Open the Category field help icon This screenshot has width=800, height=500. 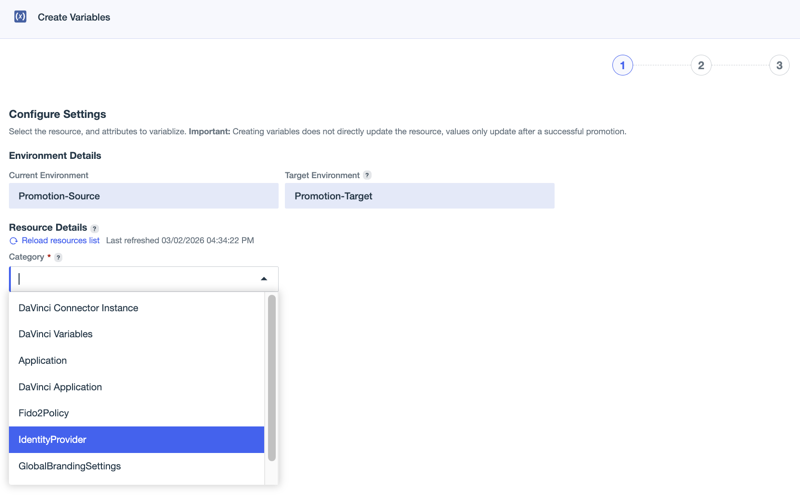pyautogui.click(x=58, y=258)
